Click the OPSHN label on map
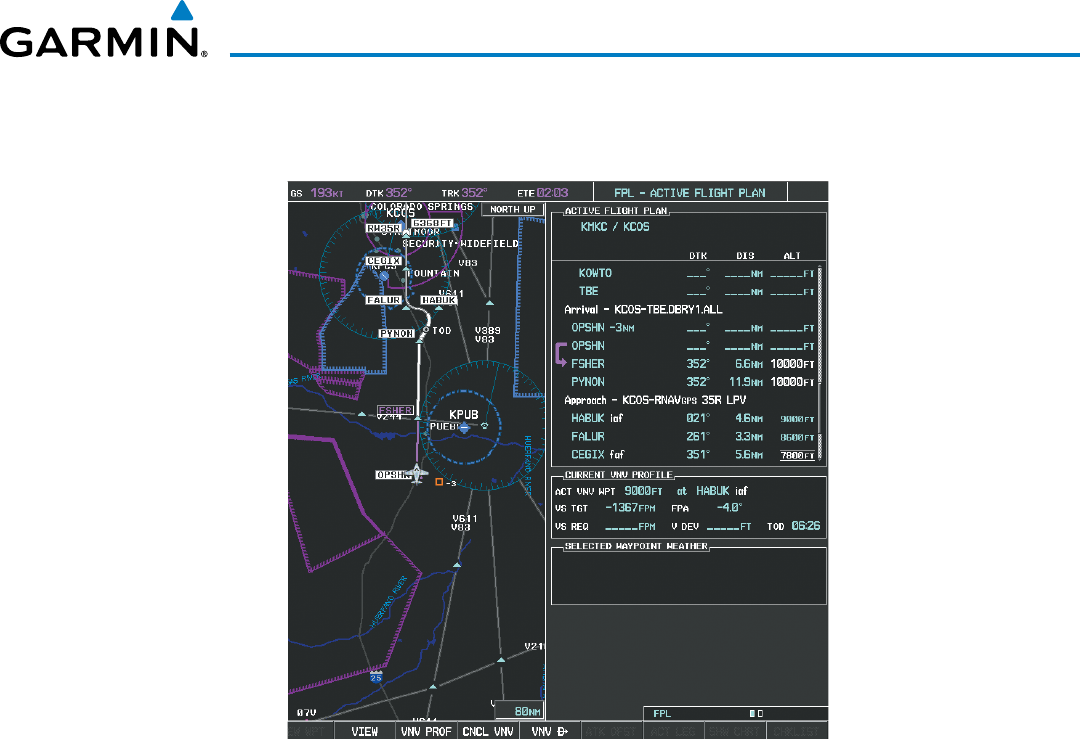 392,475
